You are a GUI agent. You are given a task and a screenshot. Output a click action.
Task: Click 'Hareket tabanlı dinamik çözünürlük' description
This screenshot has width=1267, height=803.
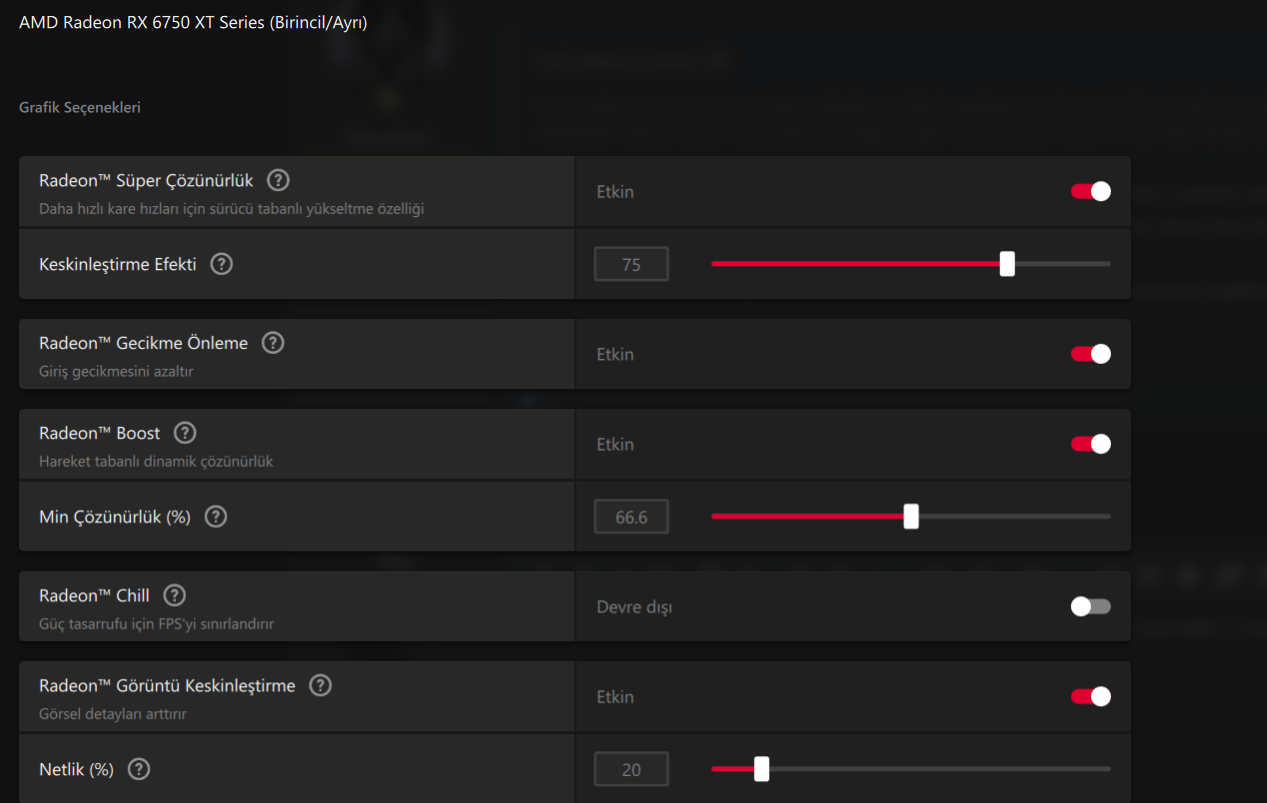pos(156,462)
